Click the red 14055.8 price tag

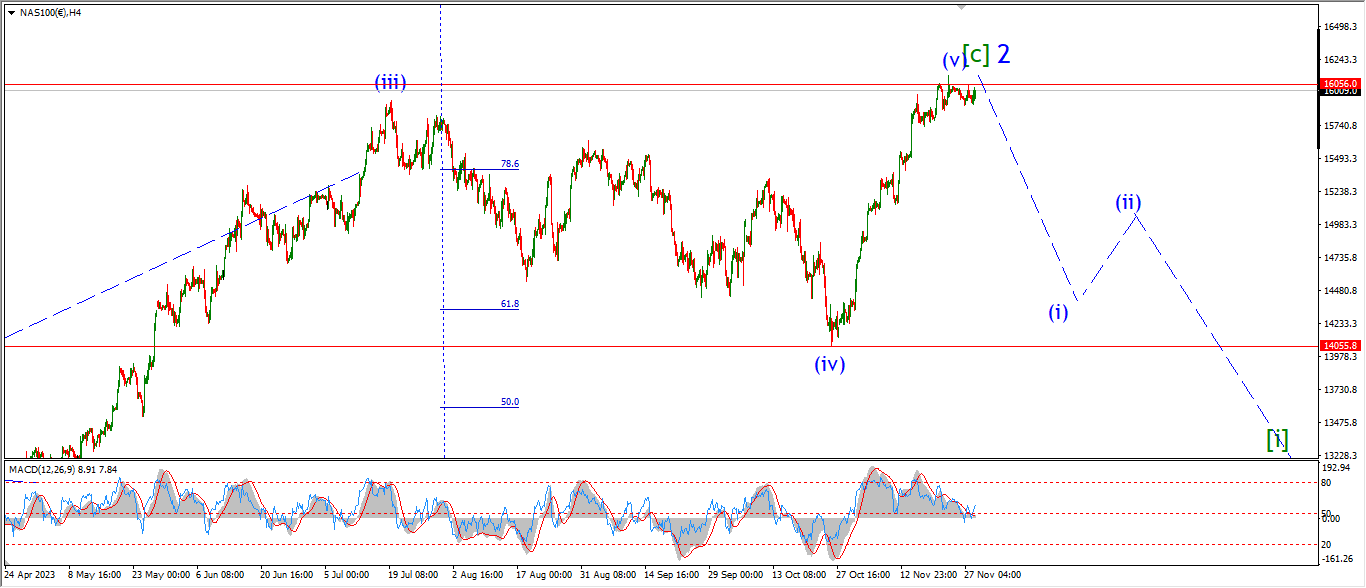tap(1339, 345)
